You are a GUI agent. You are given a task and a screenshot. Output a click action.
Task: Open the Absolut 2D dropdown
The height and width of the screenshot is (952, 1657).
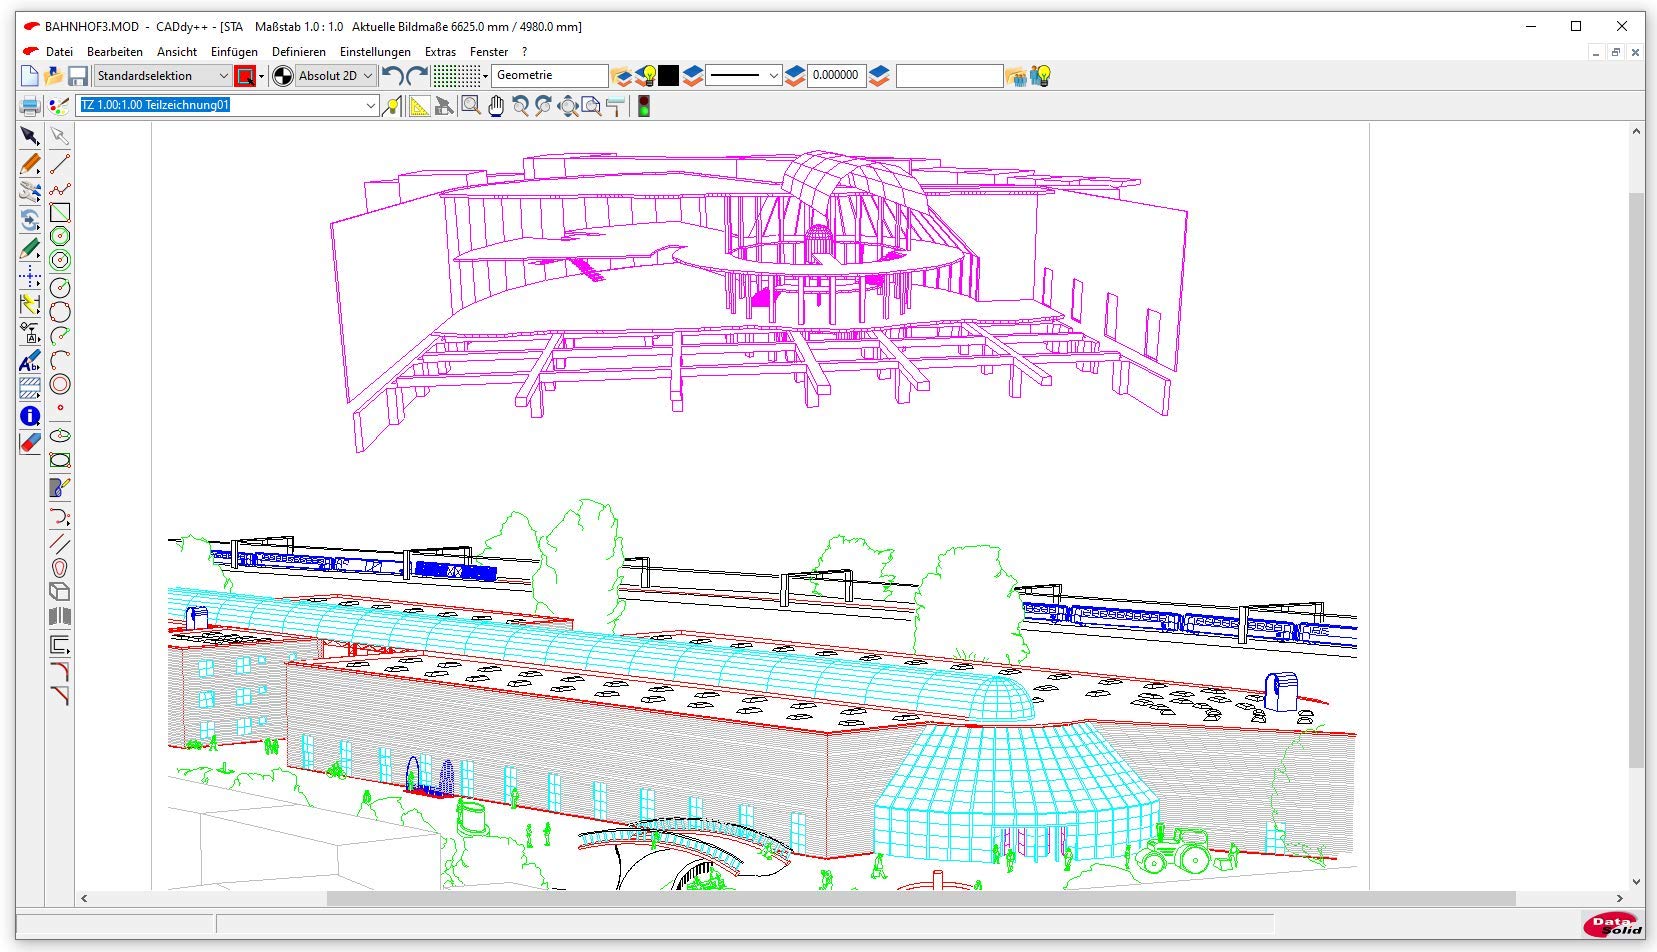(336, 76)
